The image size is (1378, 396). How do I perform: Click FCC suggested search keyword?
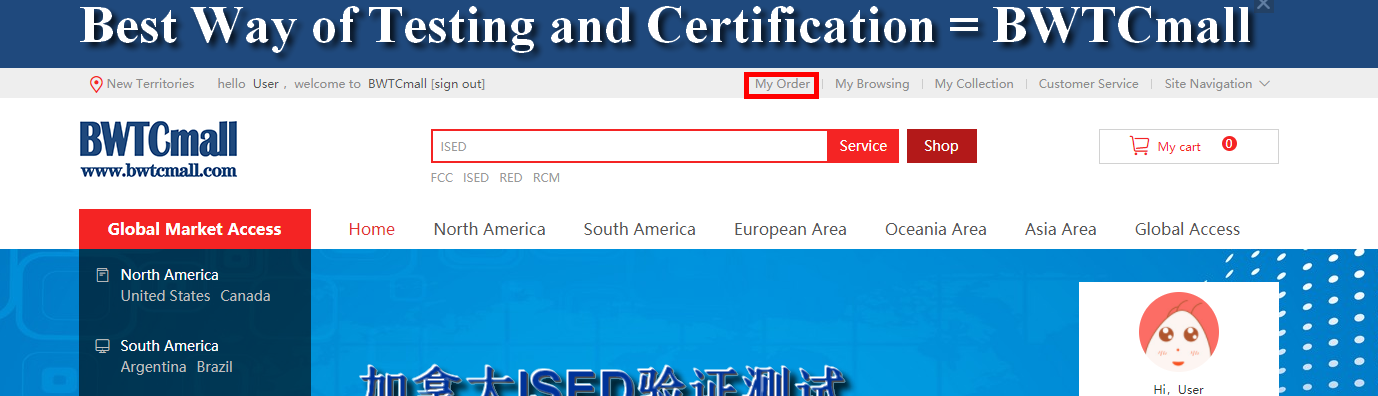click(x=442, y=178)
